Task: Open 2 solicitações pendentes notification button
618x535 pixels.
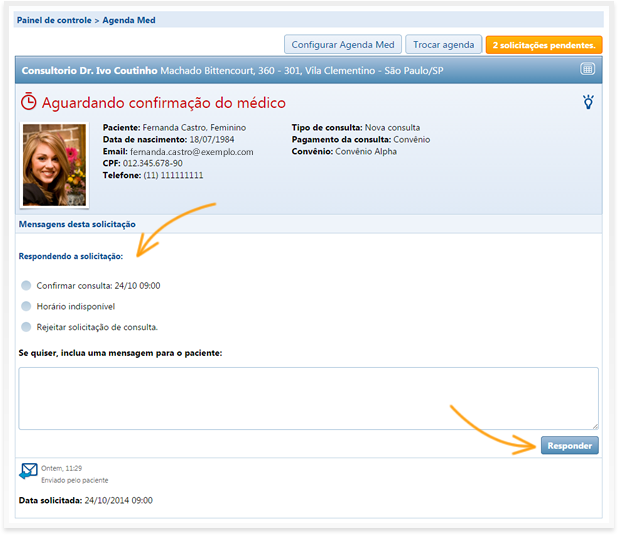Action: point(544,45)
